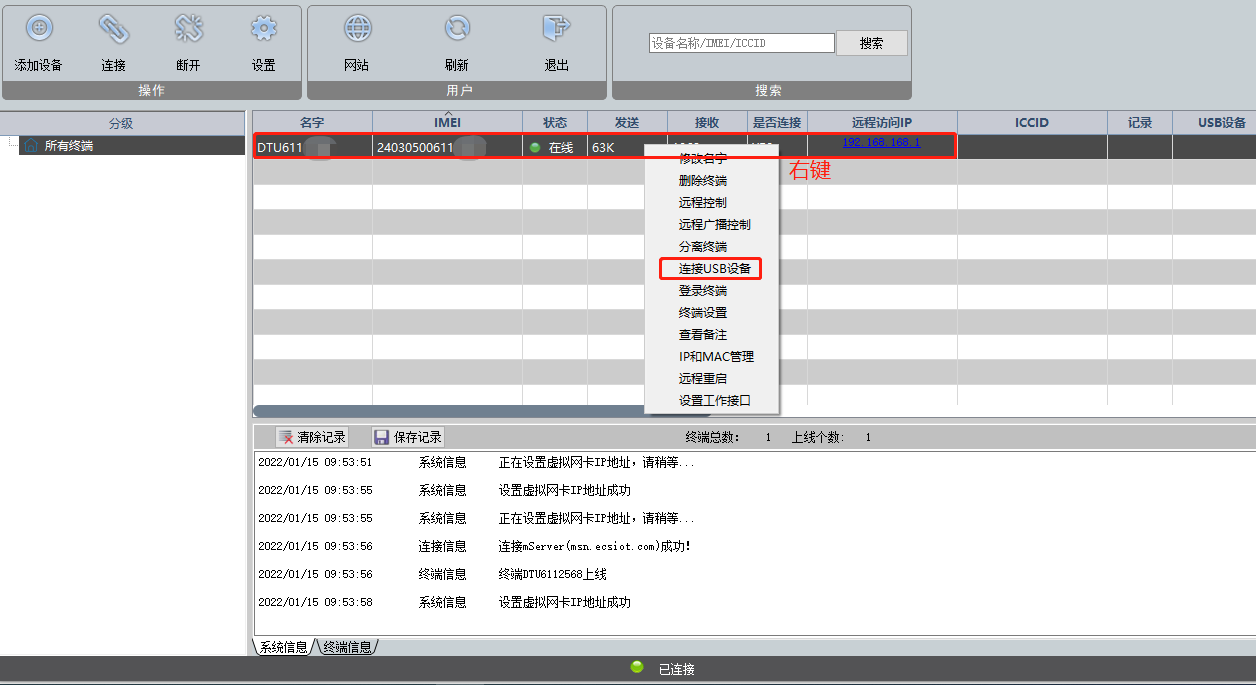Screen dimensions: 1256x685
Task: Click the 是否连接 column header
Action: 777,123
